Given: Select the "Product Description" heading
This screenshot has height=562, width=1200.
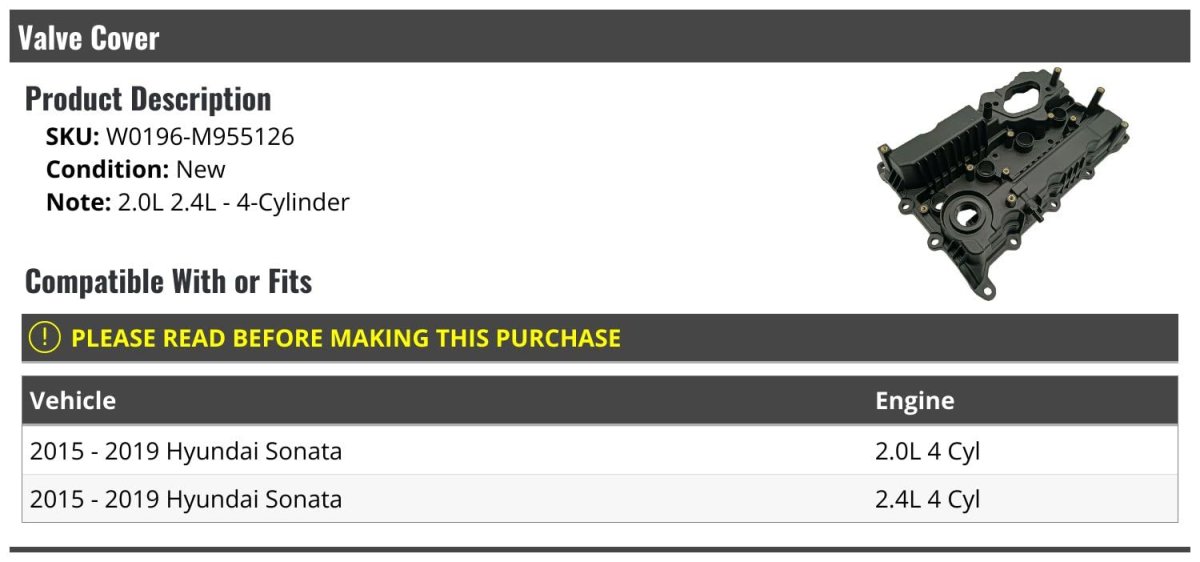Looking at the screenshot, I should [148, 99].
